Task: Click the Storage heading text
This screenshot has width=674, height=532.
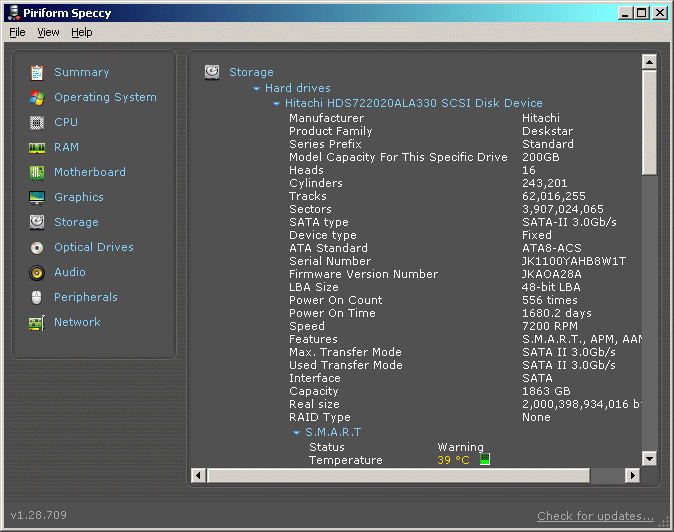Action: coord(251,72)
